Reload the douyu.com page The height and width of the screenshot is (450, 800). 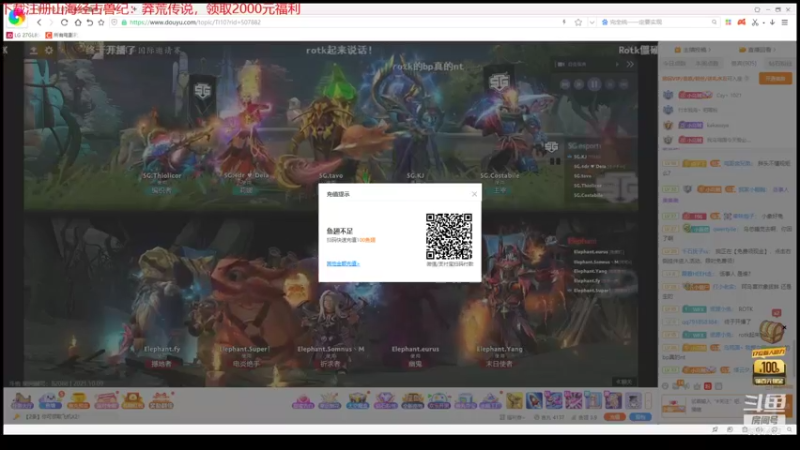[x=64, y=22]
